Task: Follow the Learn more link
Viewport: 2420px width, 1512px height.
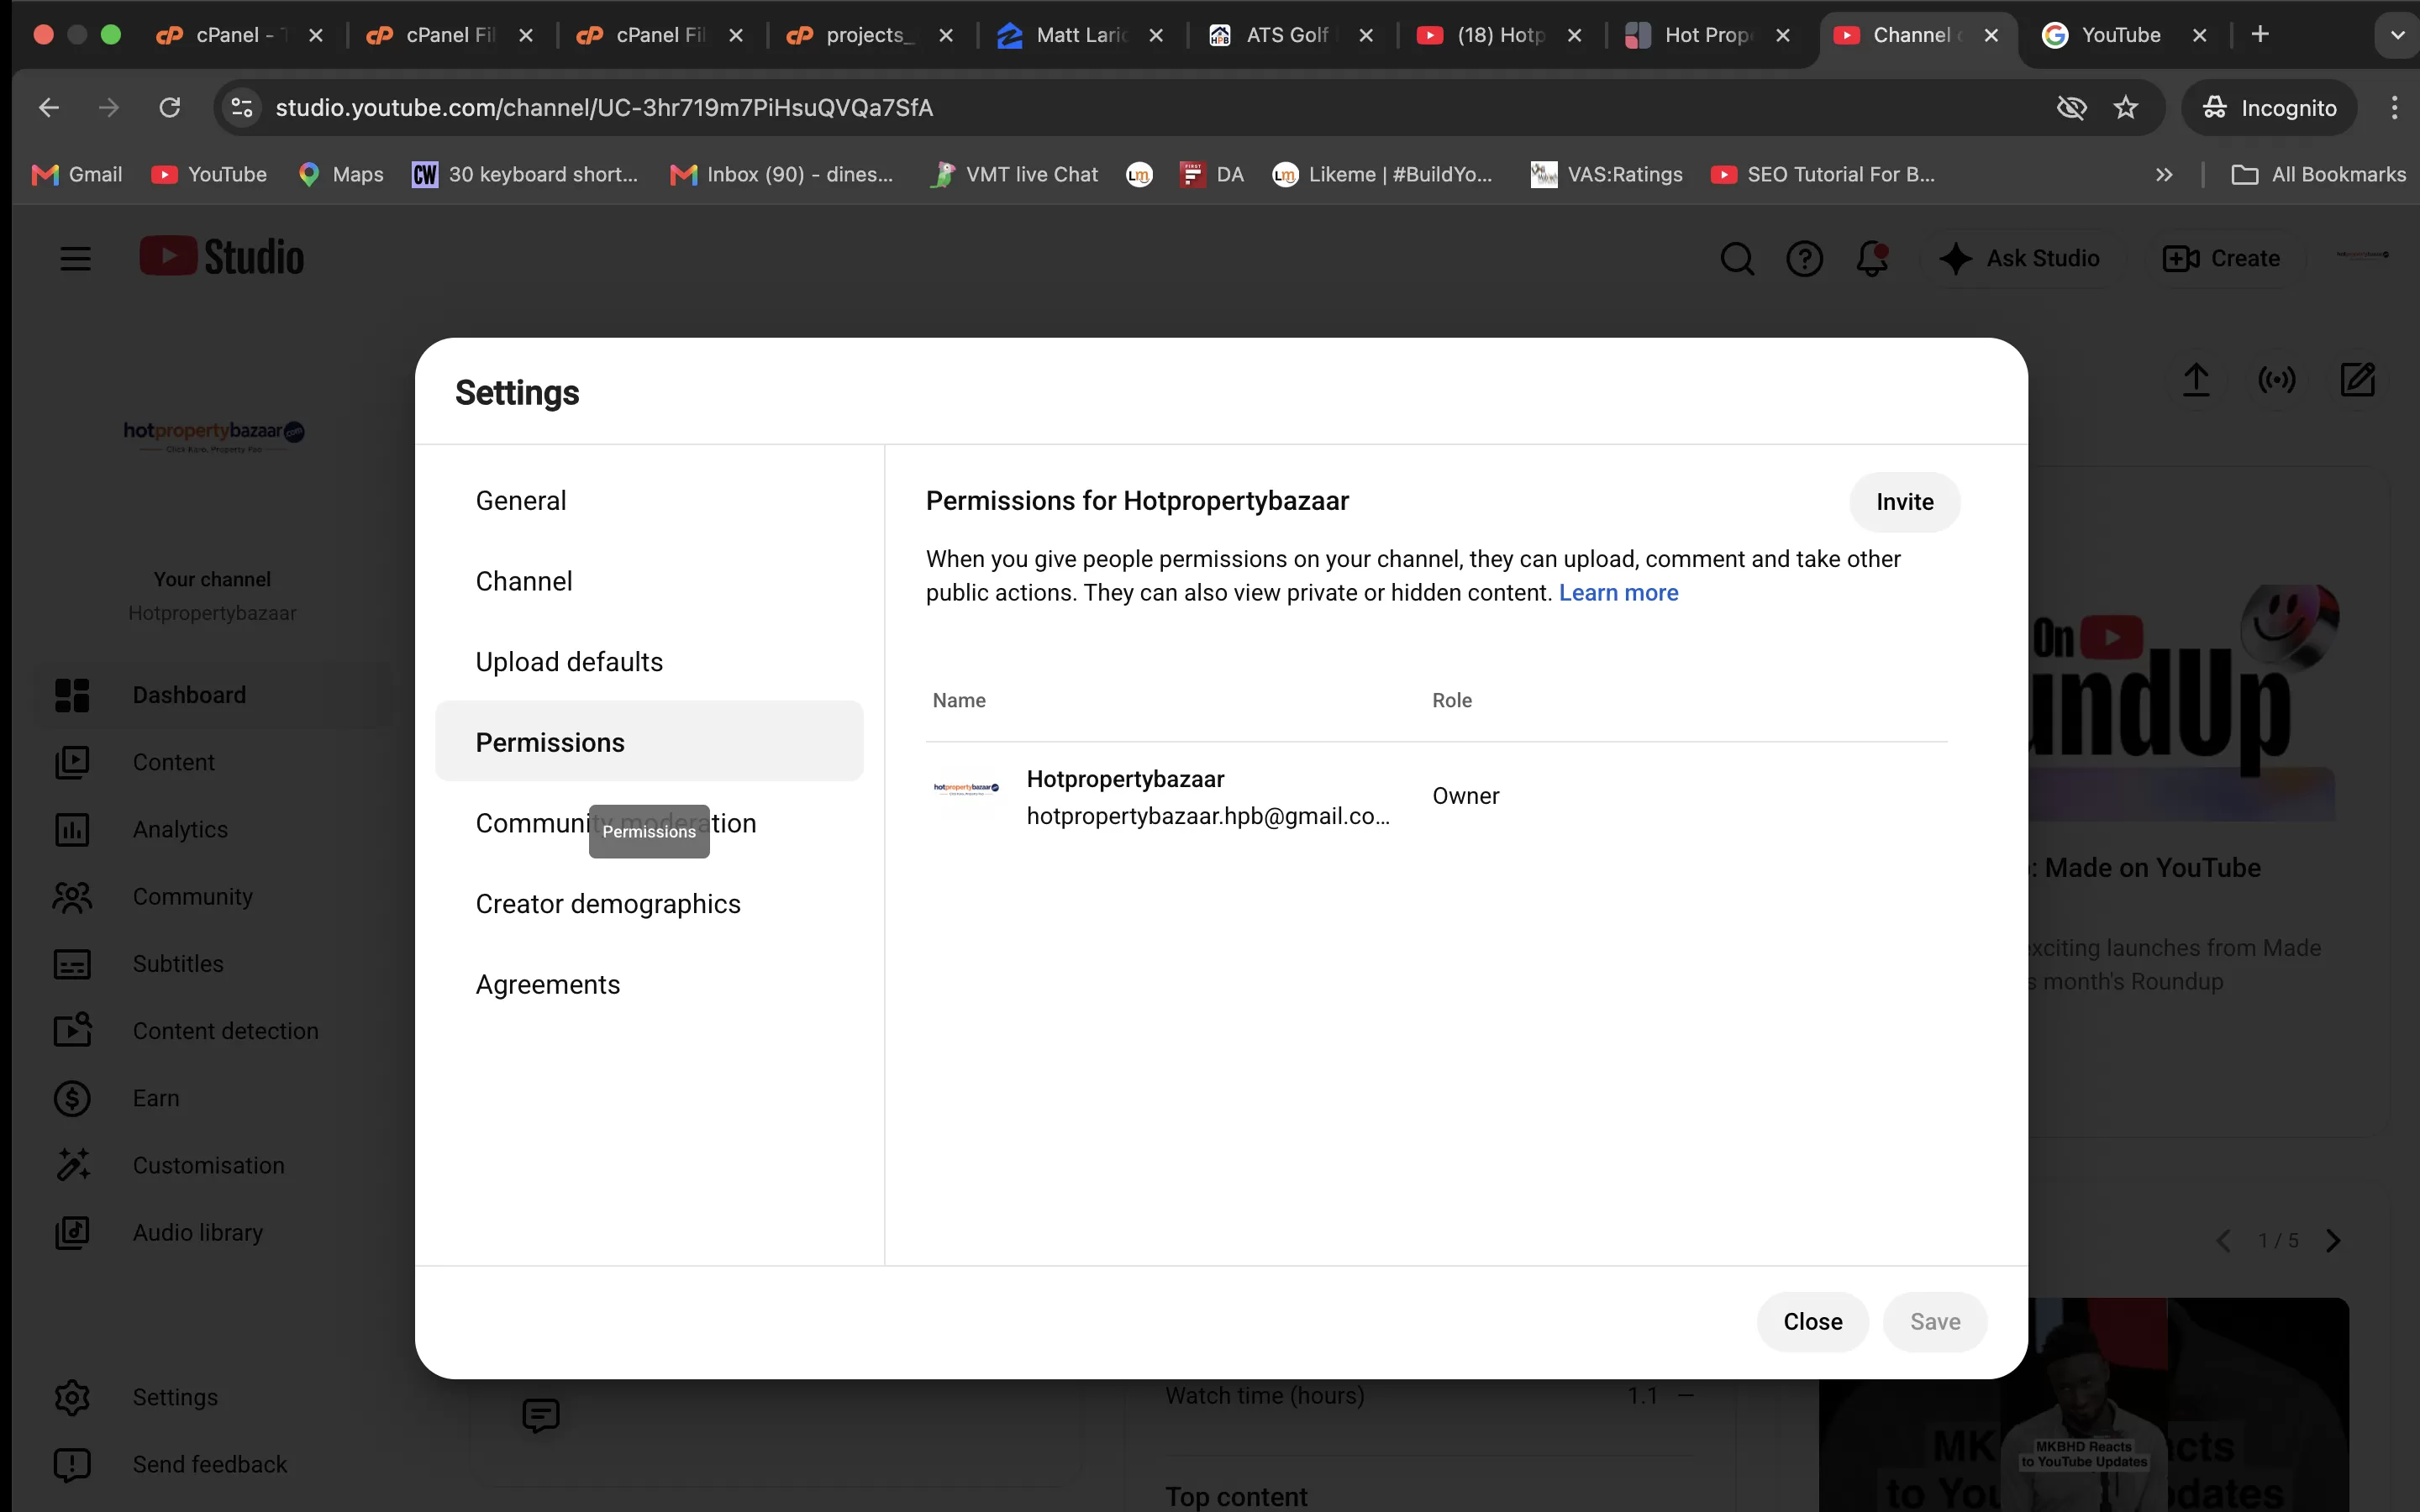Action: 1618,593
